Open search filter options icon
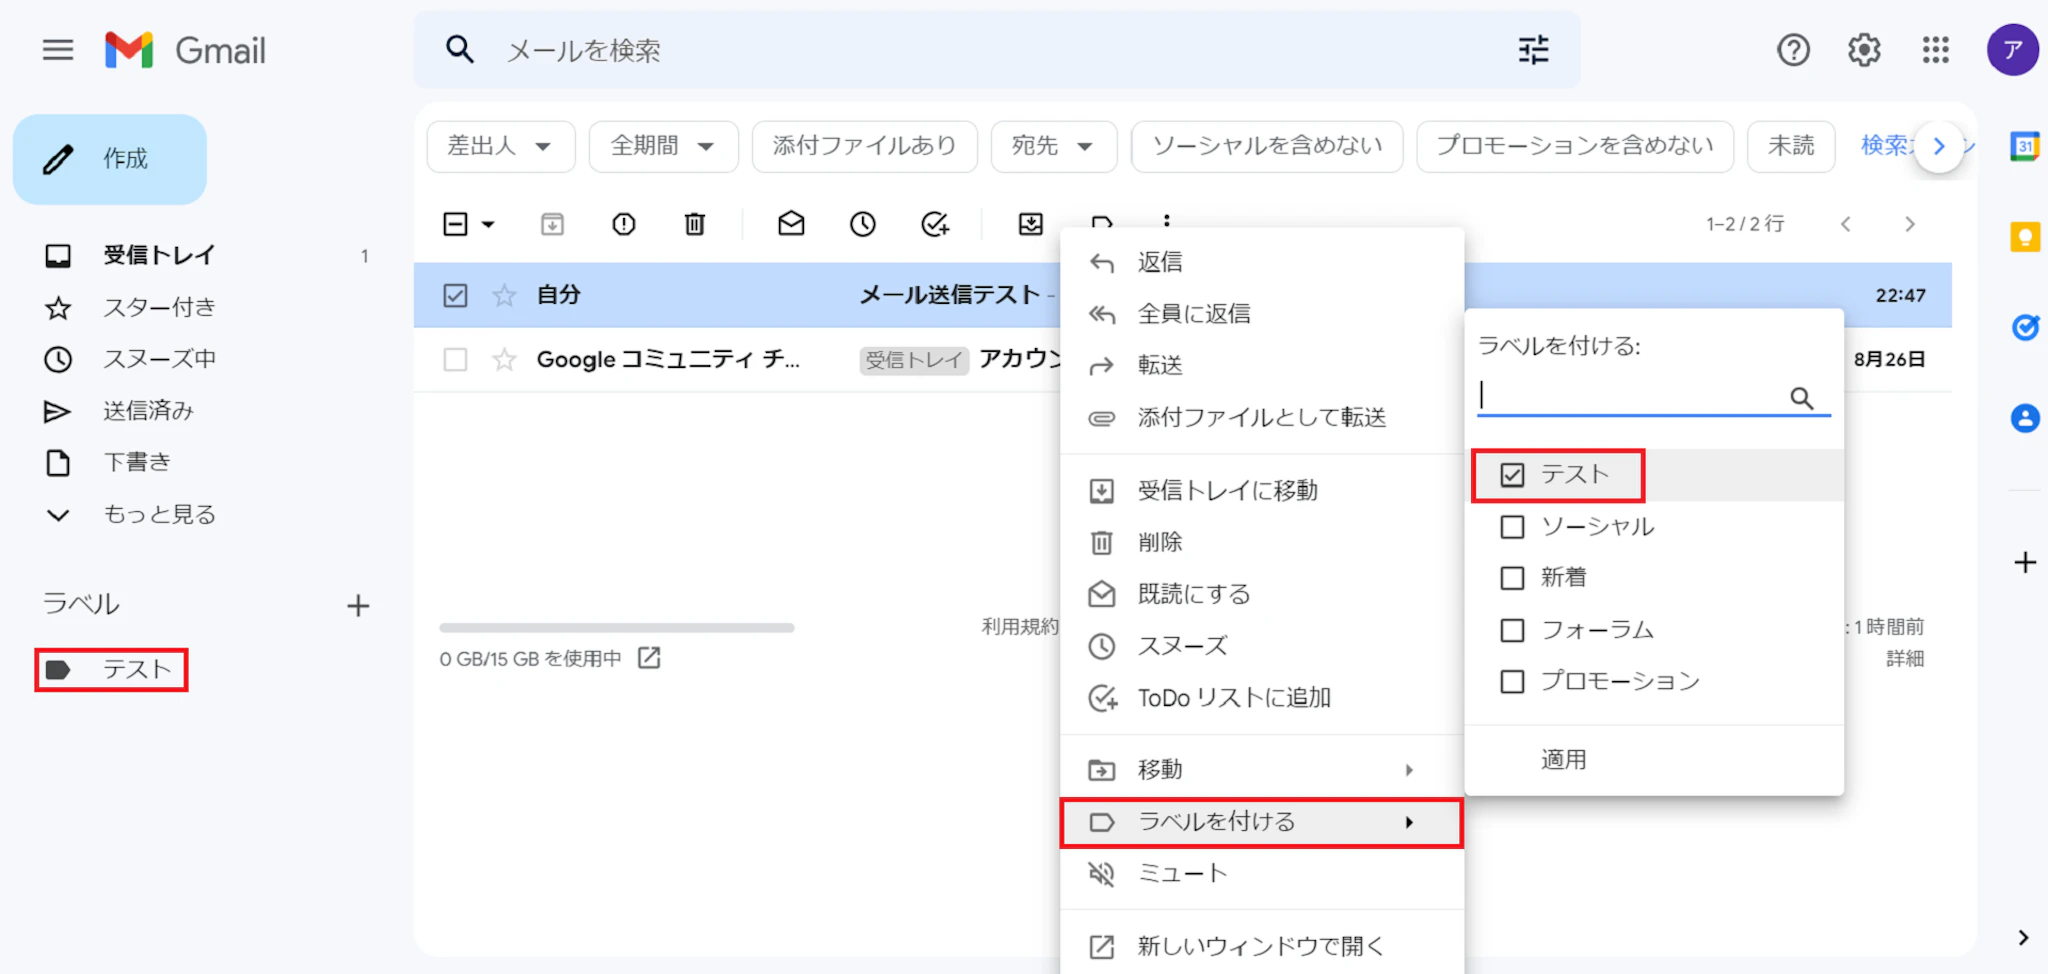 point(1533,50)
